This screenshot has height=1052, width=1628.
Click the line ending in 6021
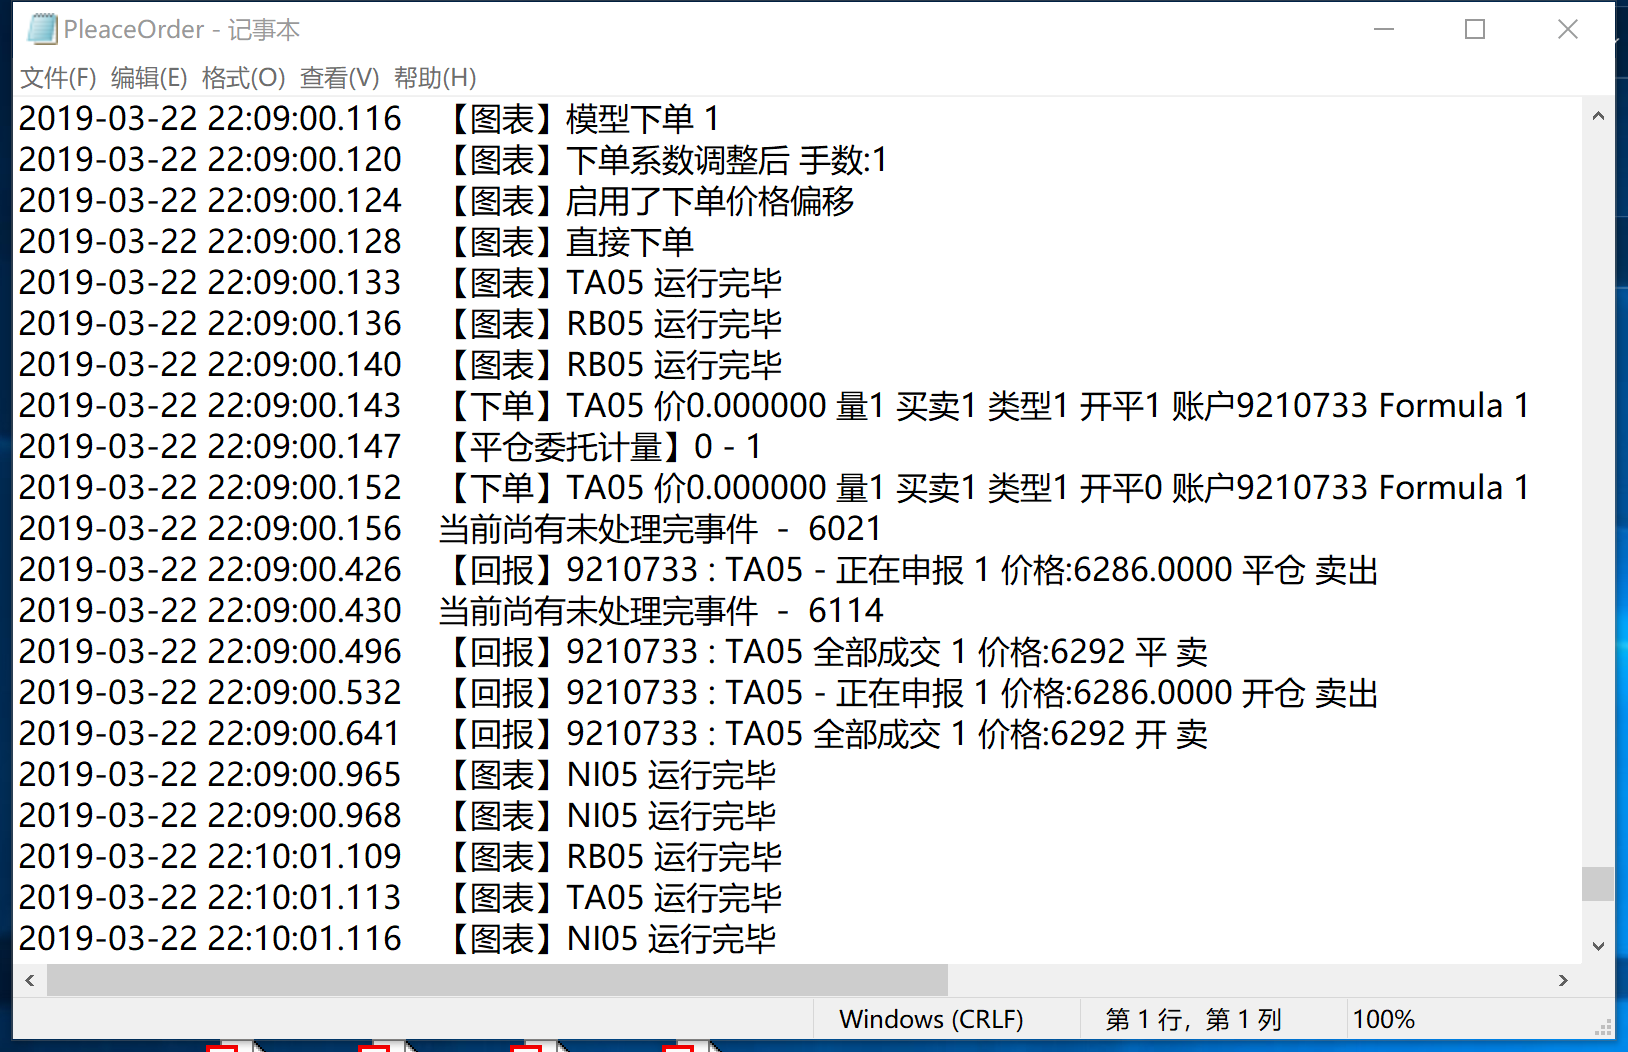[450, 529]
